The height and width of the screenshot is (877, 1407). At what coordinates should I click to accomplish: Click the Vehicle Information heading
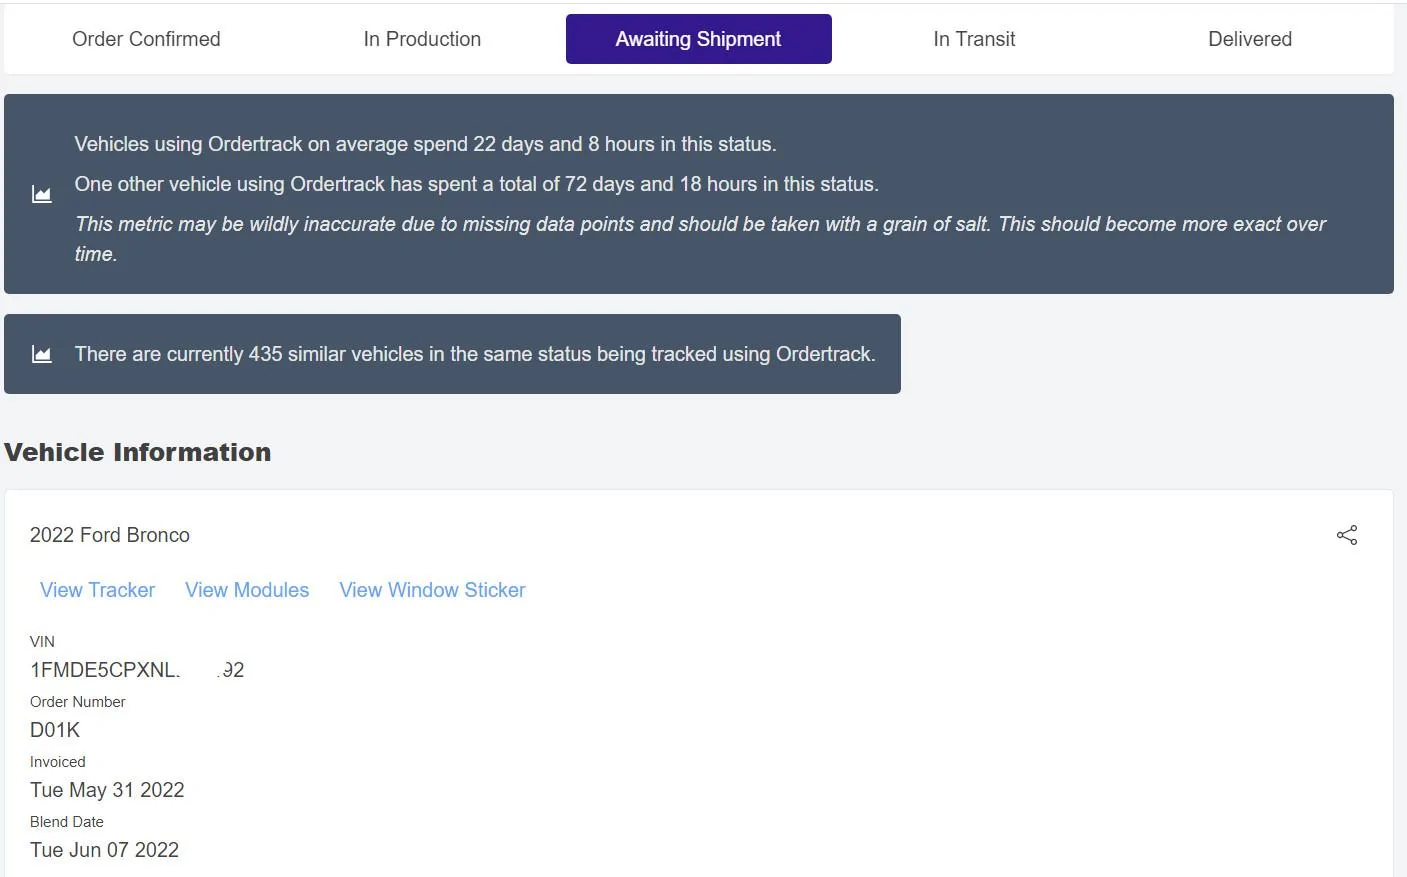coord(138,452)
